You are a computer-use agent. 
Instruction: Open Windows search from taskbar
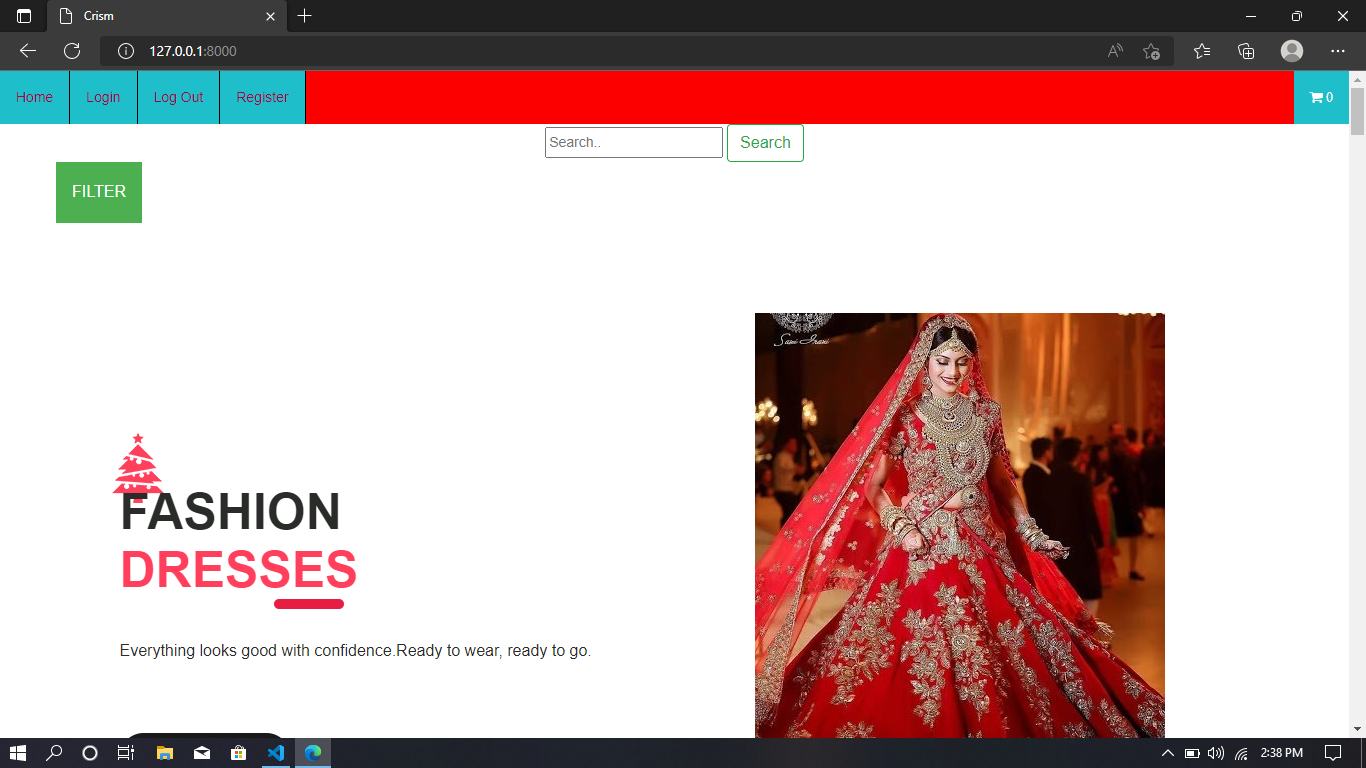point(54,753)
